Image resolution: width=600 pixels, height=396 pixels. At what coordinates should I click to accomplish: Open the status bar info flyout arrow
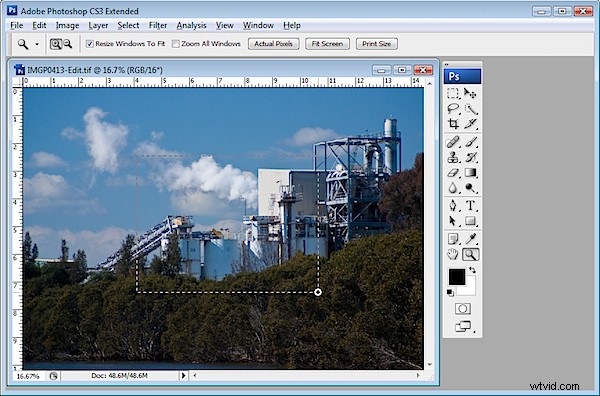point(183,376)
